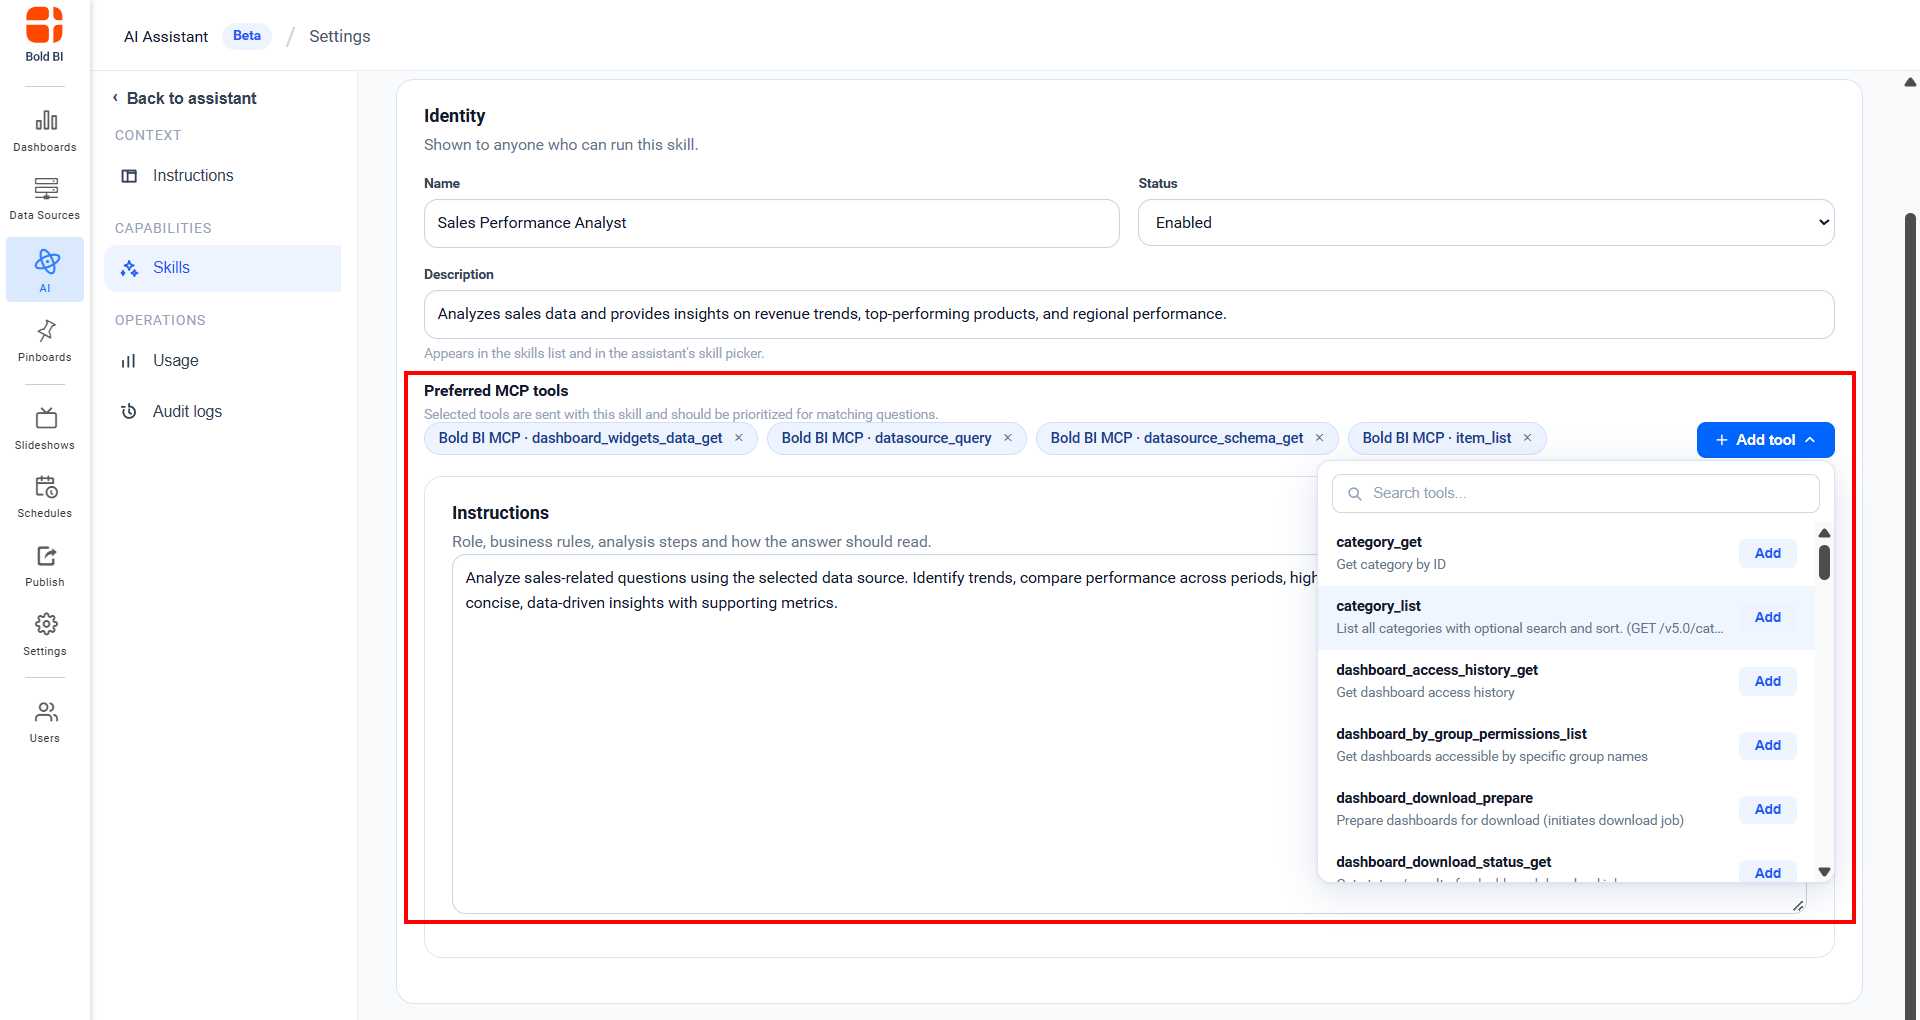The width and height of the screenshot is (1920, 1020).
Task: Open Dashboards from the sidebar
Action: pyautogui.click(x=45, y=131)
